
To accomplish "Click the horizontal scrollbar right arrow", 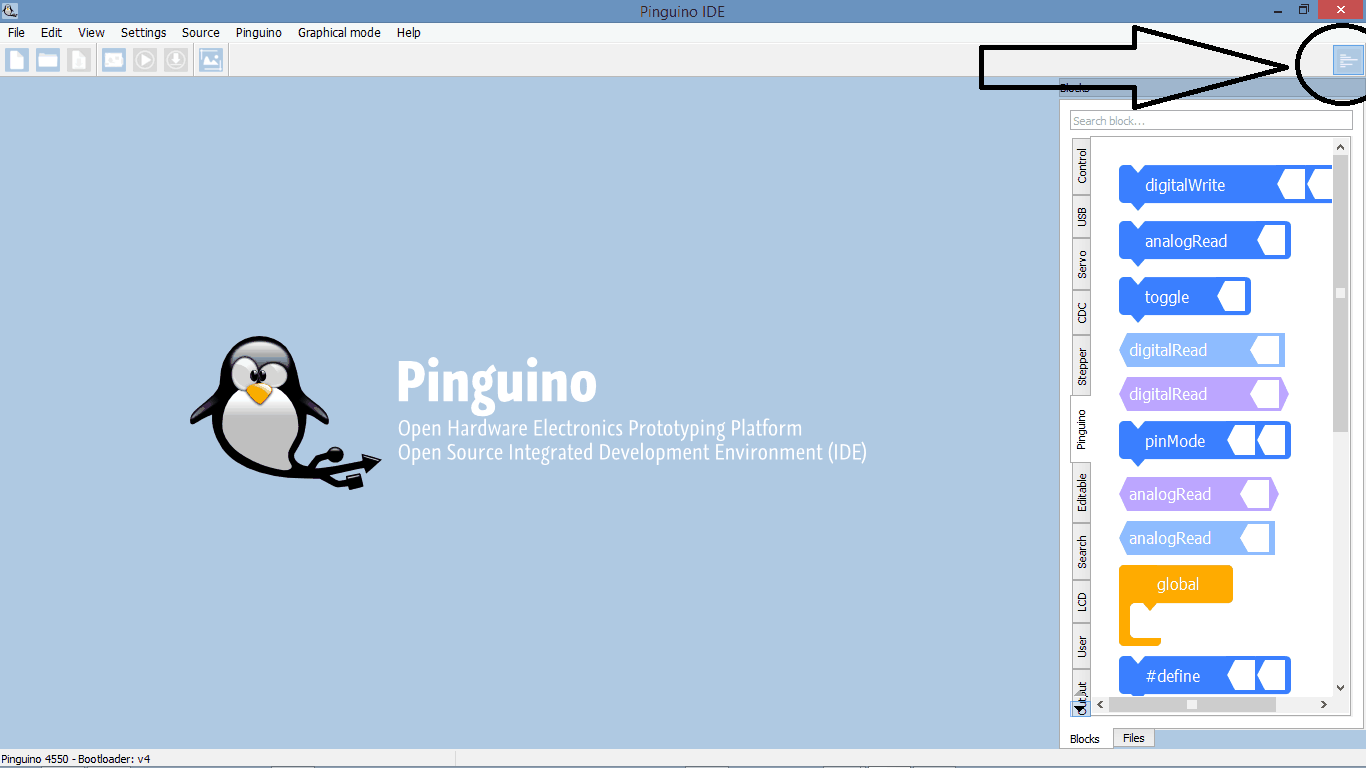I will (x=1323, y=705).
